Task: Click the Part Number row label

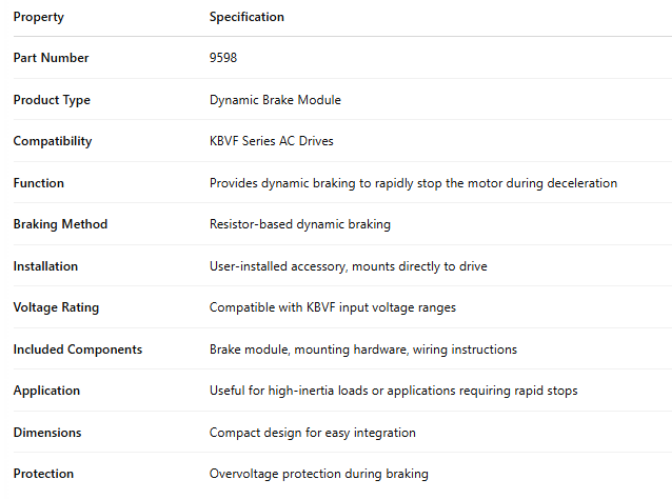Action: 51,58
